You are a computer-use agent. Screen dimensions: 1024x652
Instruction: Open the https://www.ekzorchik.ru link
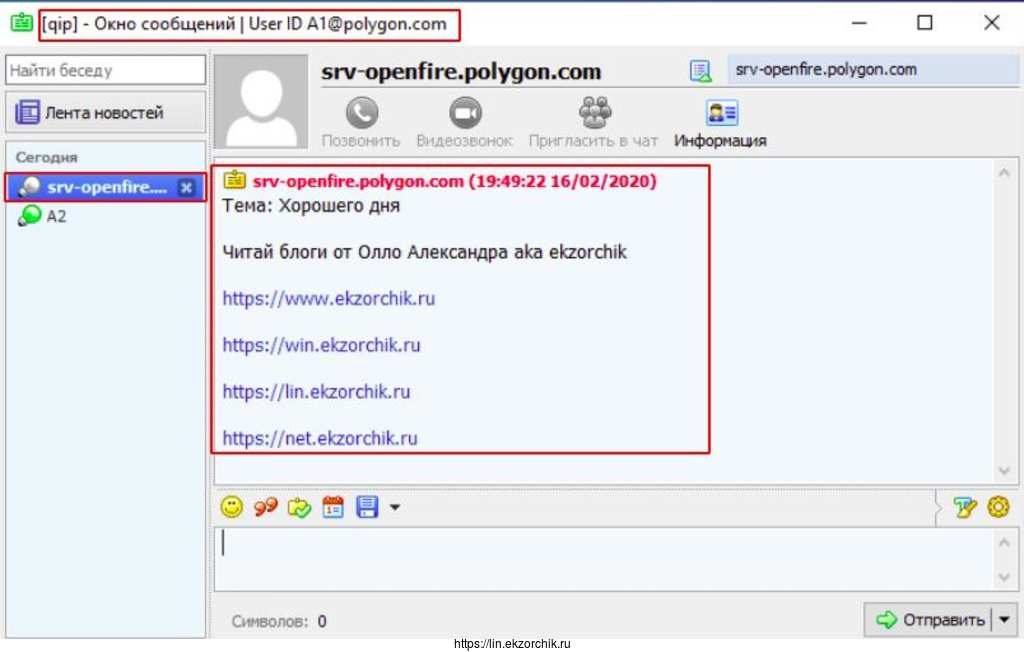point(328,298)
